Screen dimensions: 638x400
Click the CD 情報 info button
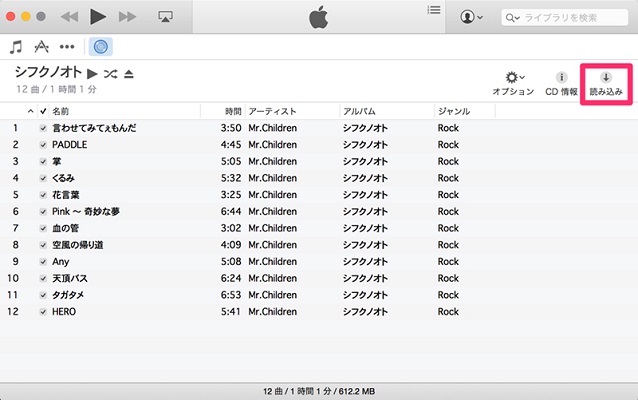coord(562,84)
